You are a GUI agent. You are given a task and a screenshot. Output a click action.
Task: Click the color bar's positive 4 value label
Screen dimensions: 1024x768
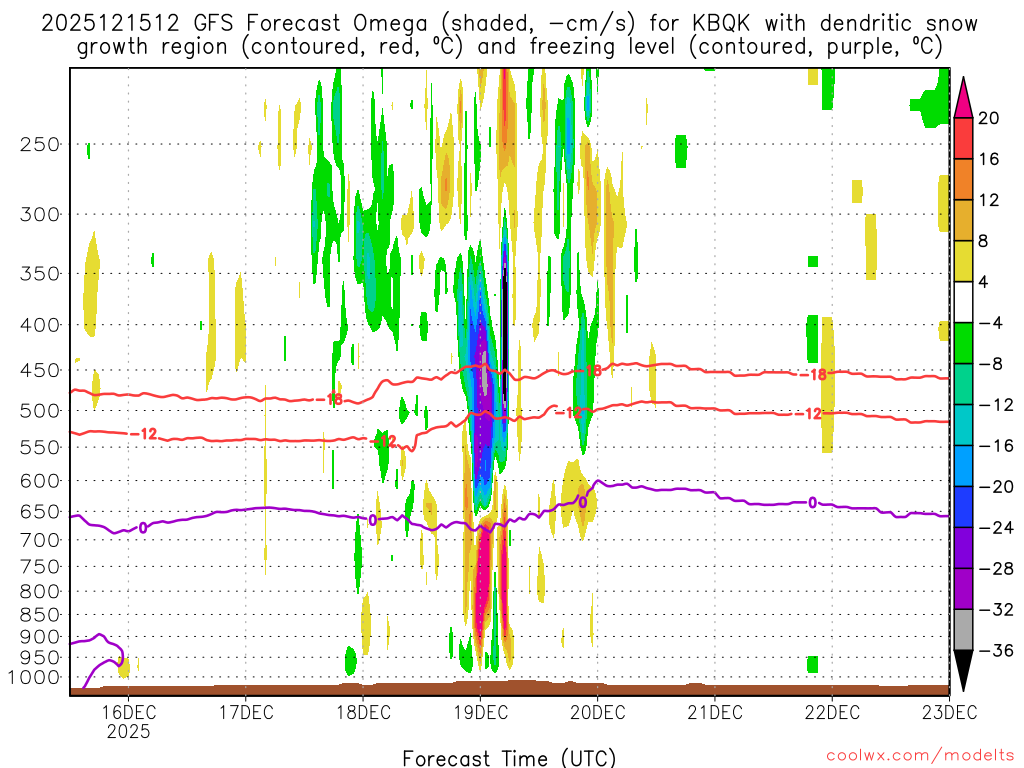click(984, 282)
